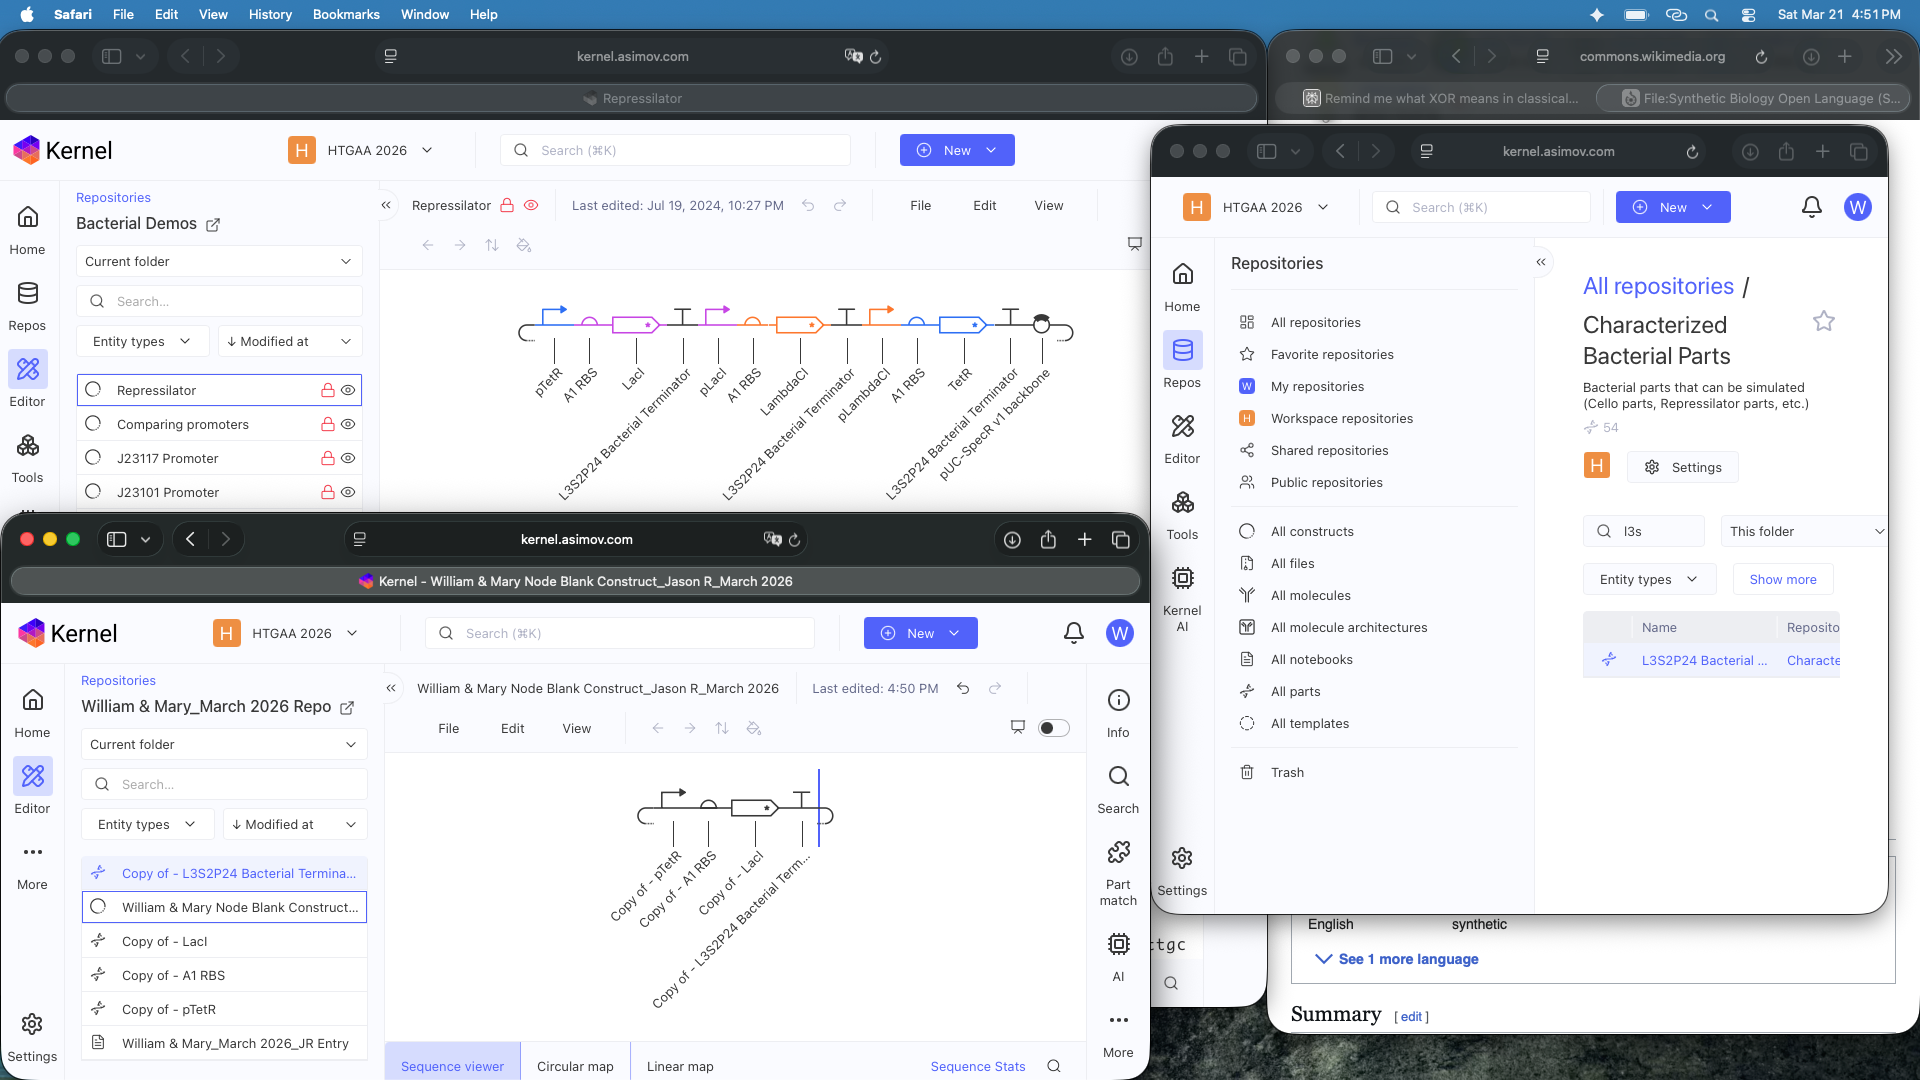The width and height of the screenshot is (1920, 1080).
Task: Open the History menu in the macOS menu bar
Action: click(270, 15)
